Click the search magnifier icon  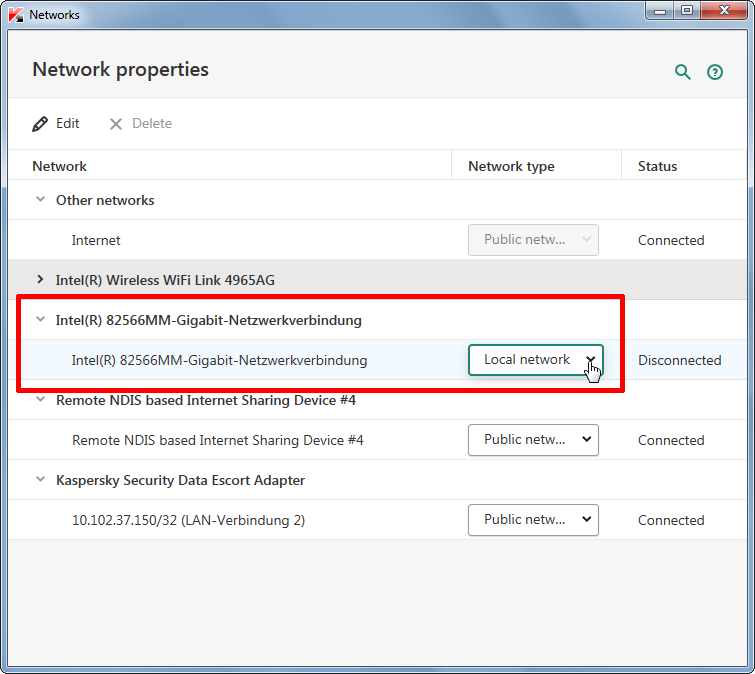683,72
